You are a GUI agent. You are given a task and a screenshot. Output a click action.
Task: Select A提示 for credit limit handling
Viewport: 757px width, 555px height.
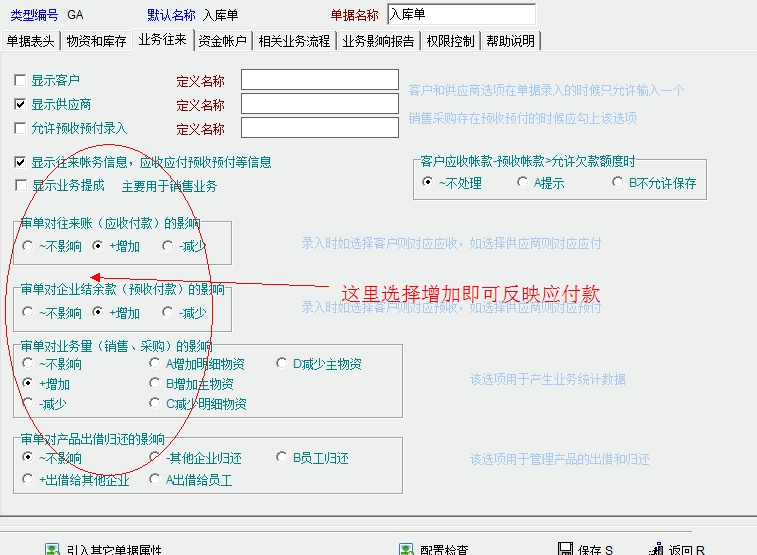tap(523, 183)
